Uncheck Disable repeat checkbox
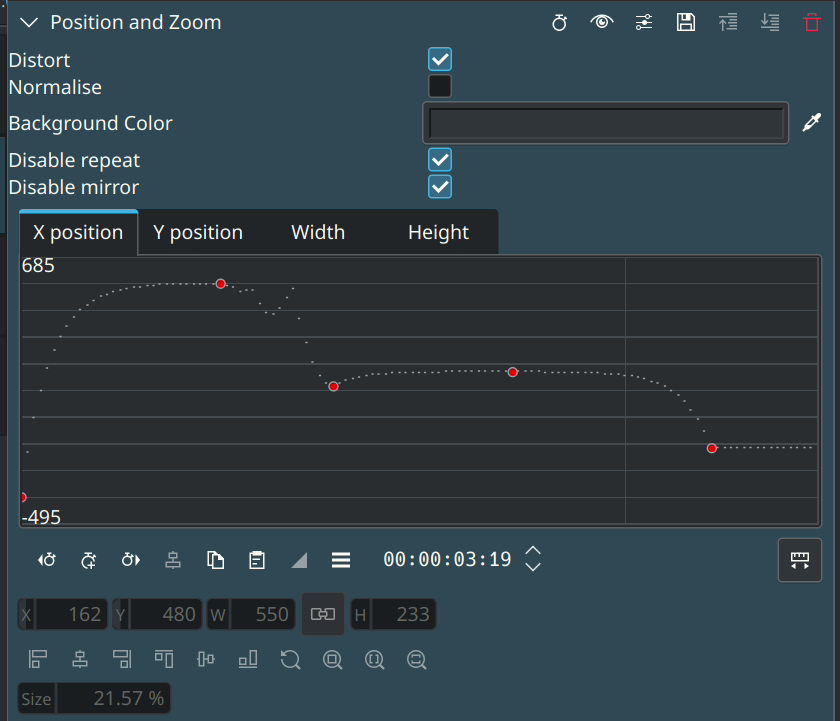Viewport: 840px width, 721px height. [x=440, y=160]
